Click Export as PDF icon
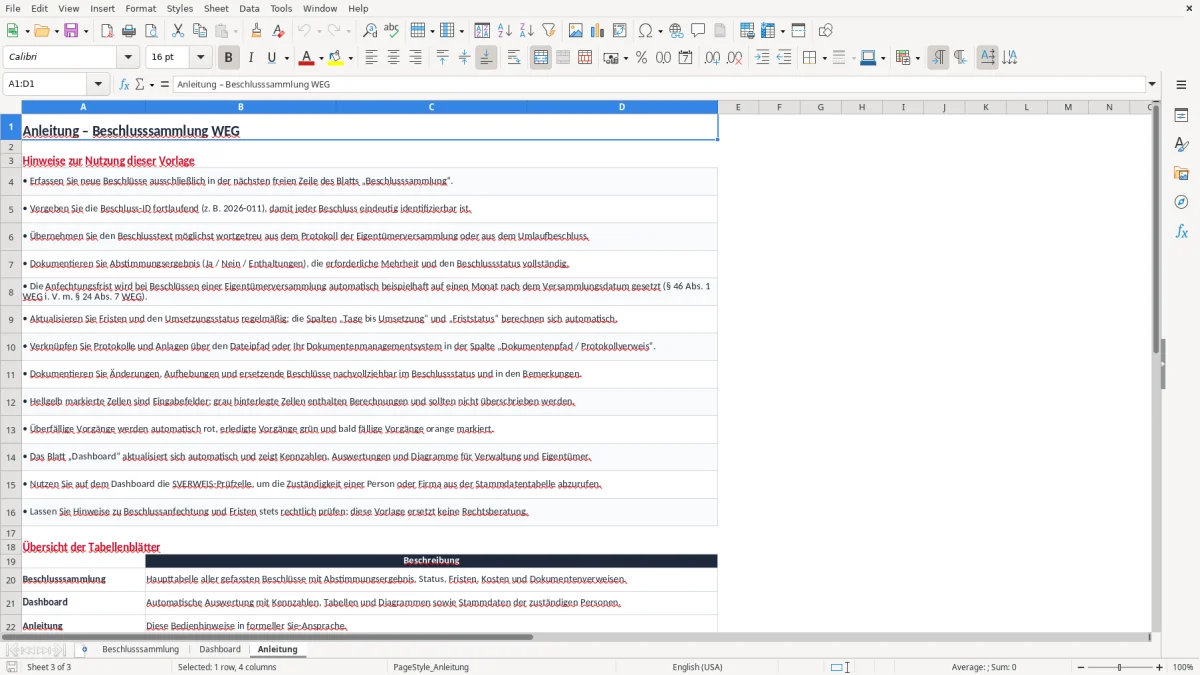This screenshot has height=675, width=1200. pyautogui.click(x=107, y=31)
